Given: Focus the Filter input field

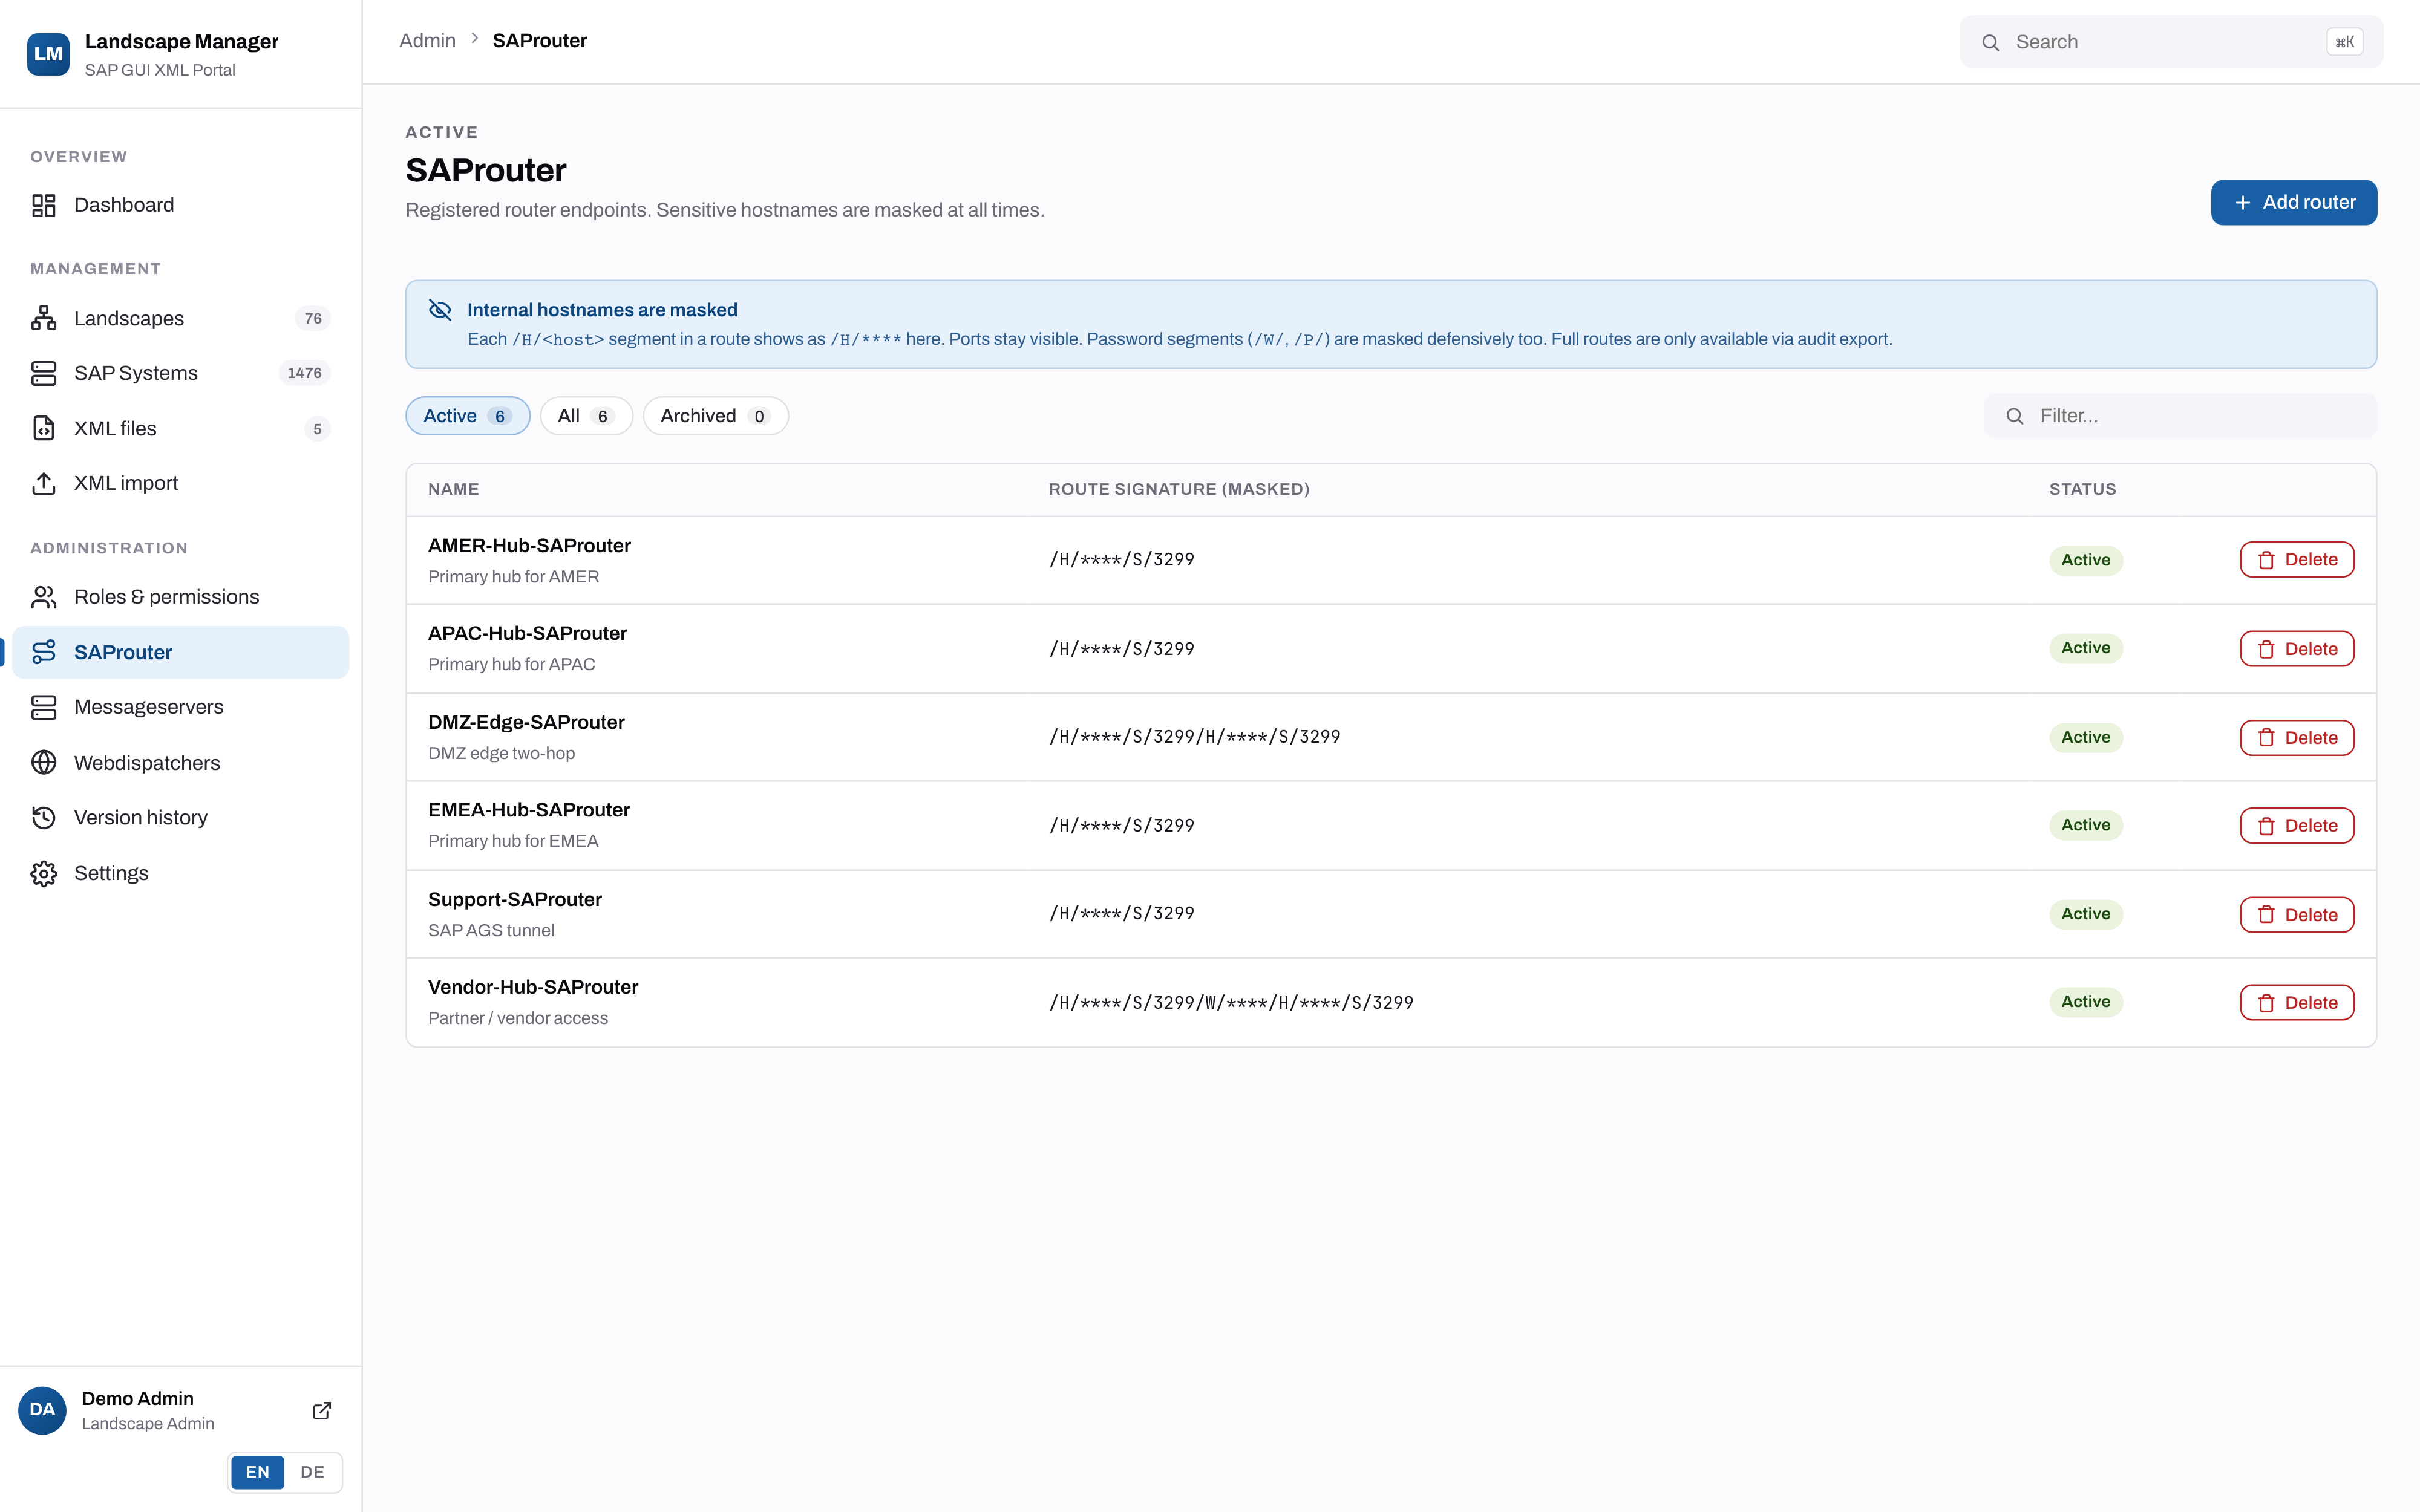Looking at the screenshot, I should tap(2181, 416).
